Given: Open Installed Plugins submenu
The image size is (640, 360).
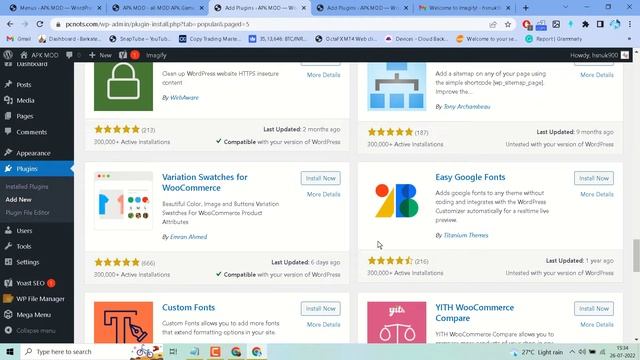Looking at the screenshot, I should [27, 187].
